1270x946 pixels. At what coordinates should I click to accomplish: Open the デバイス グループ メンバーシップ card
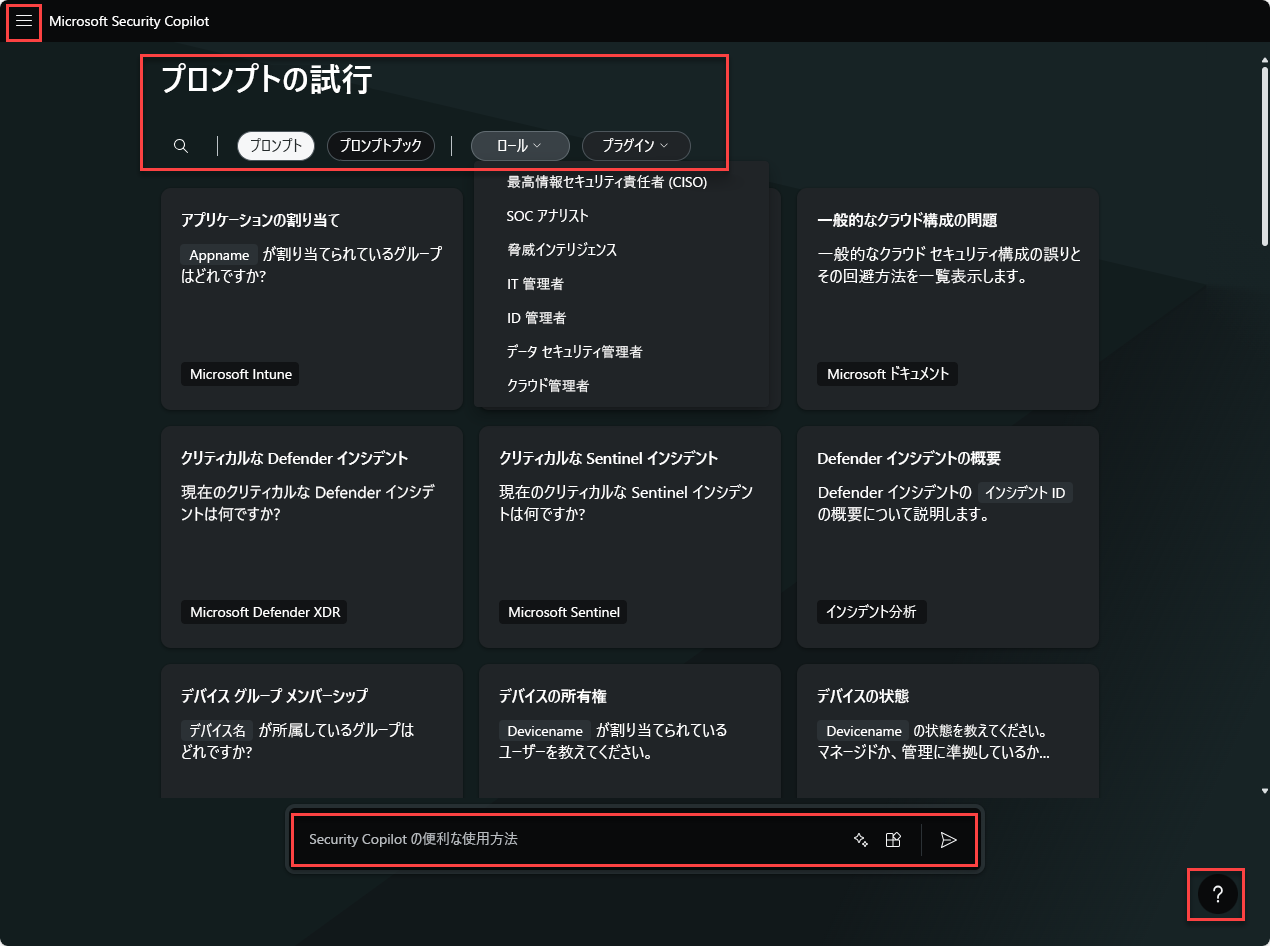tap(312, 731)
